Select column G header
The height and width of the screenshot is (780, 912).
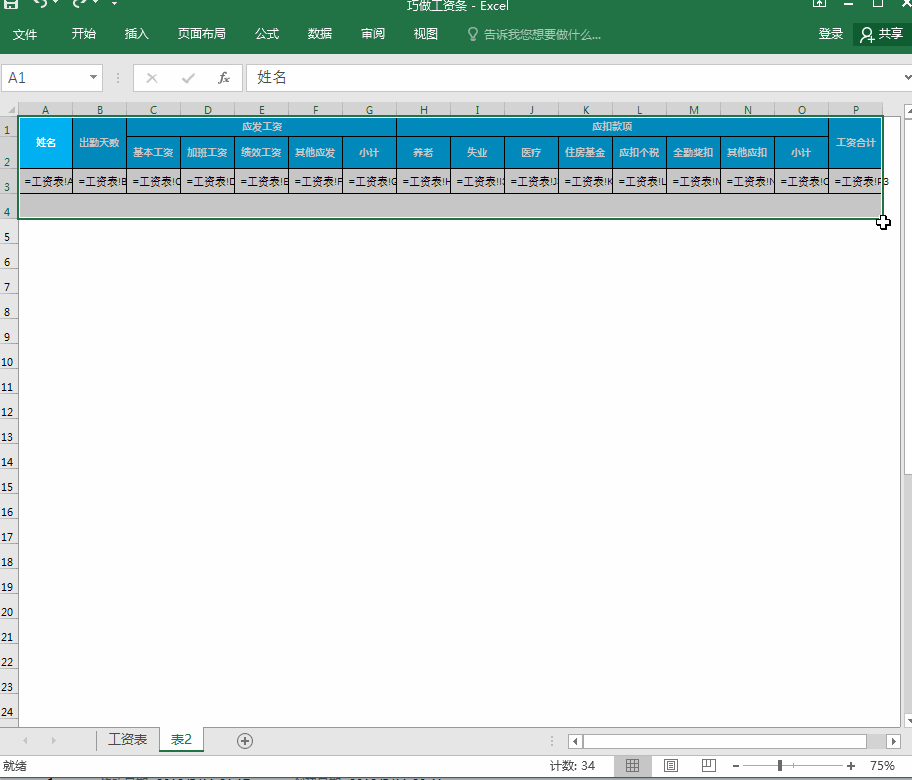[369, 109]
